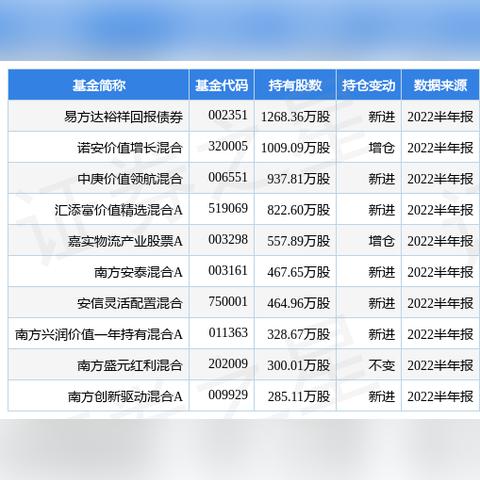
Task: Click shares value 937.81万股
Action: (298, 179)
